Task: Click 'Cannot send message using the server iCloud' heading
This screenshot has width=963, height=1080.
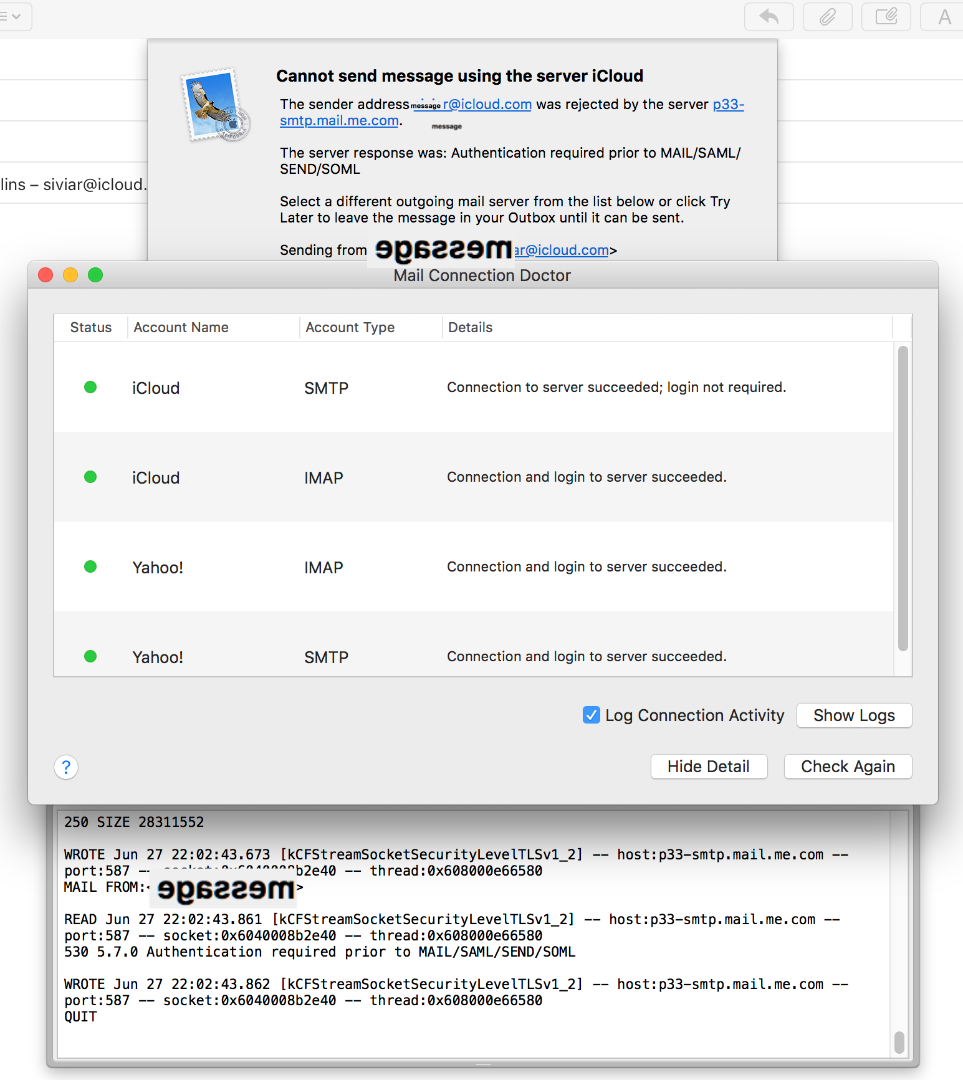Action: pyautogui.click(x=459, y=76)
